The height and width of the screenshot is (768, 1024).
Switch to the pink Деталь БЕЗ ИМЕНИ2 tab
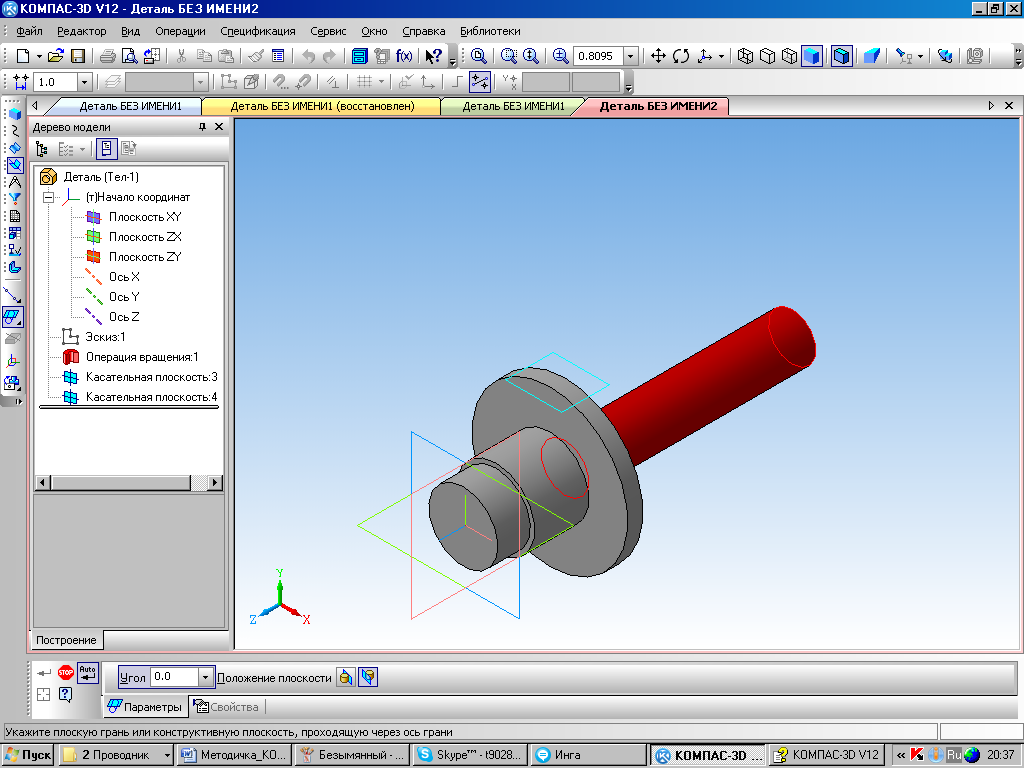[x=658, y=106]
